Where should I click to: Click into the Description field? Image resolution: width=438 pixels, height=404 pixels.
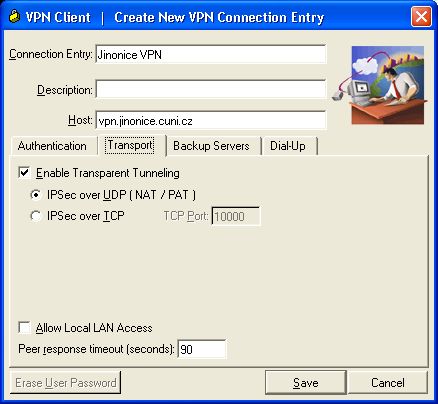[x=211, y=89]
